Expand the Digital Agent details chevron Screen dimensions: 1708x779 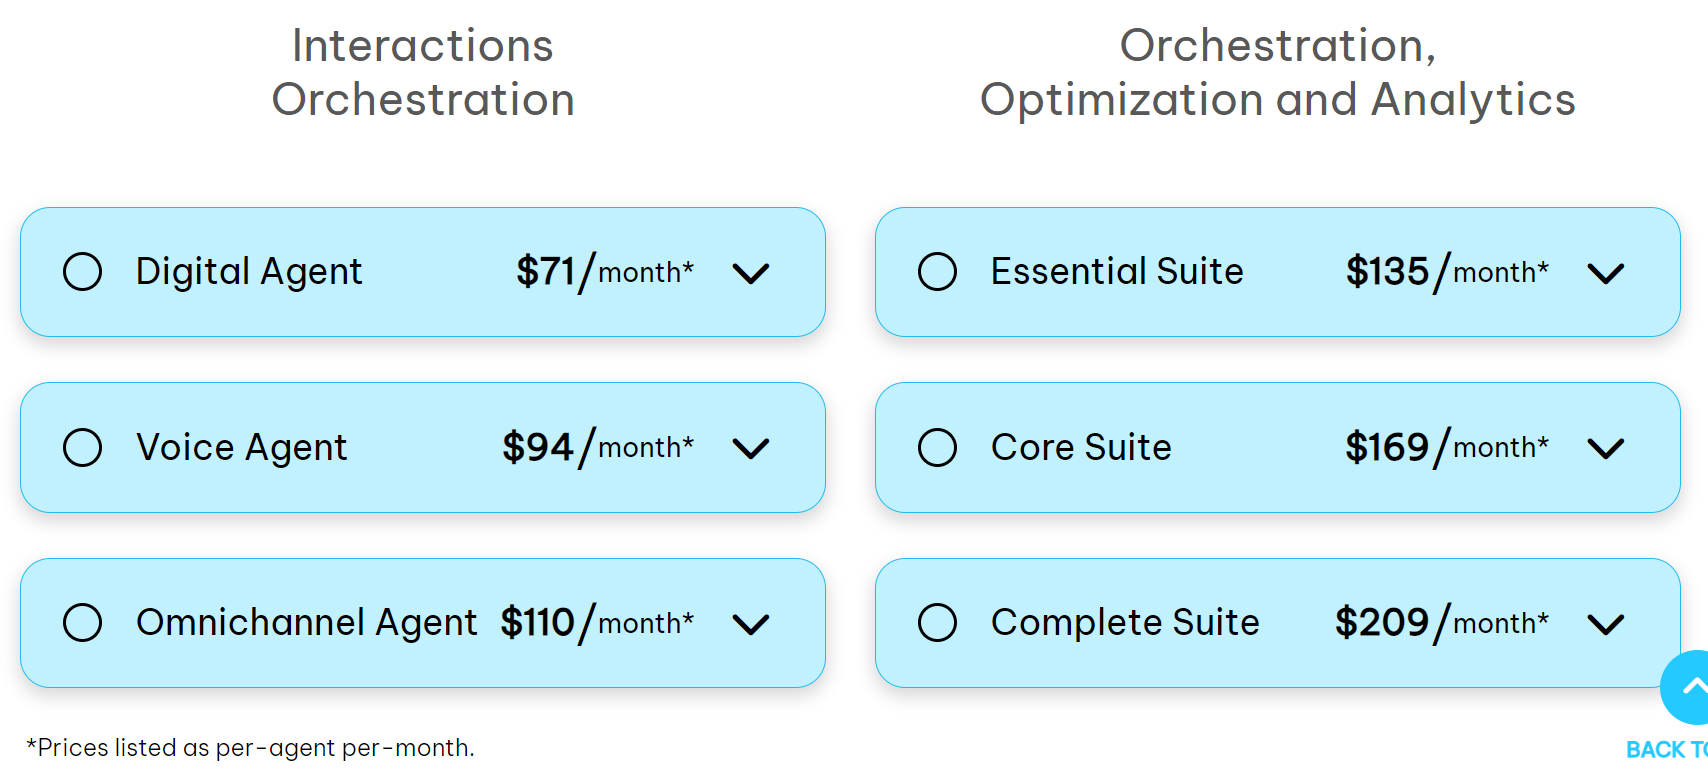[750, 273]
